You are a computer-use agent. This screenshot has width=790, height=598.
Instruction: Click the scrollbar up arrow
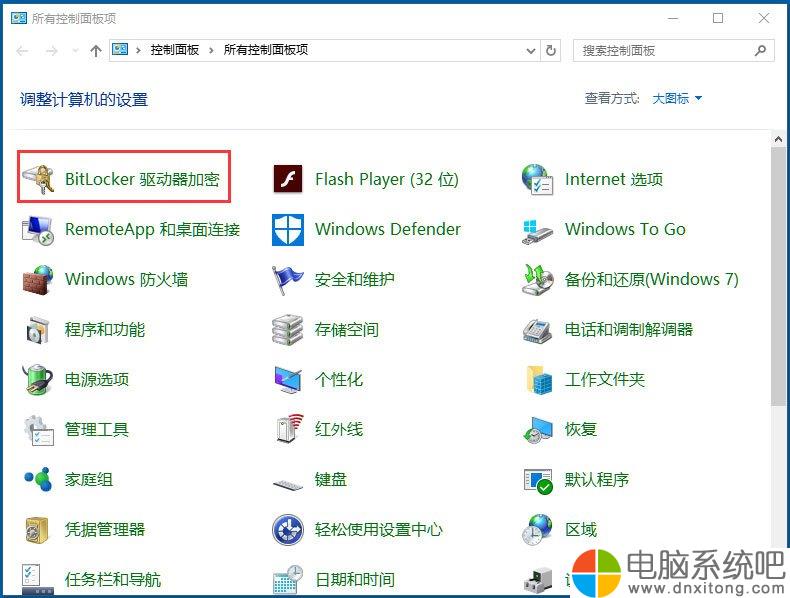tap(778, 139)
